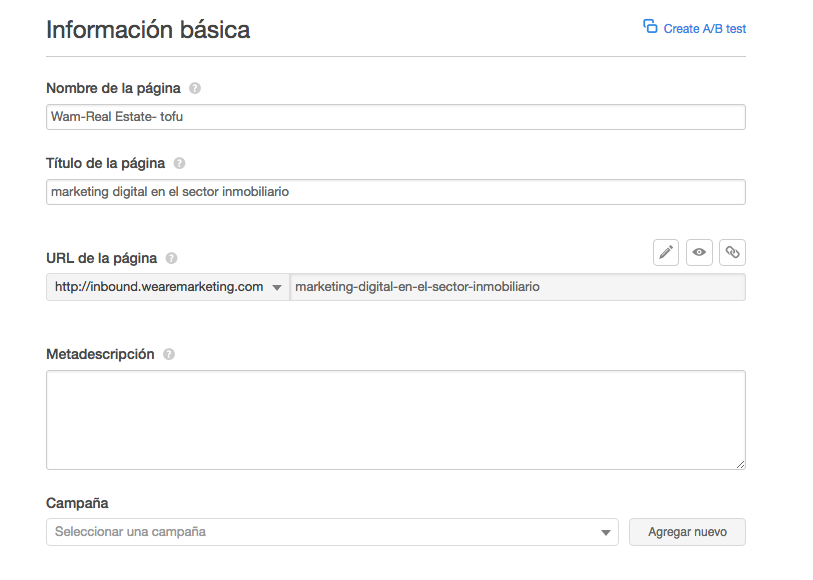Click the Create A/B test link
The width and height of the screenshot is (813, 580).
tap(704, 29)
